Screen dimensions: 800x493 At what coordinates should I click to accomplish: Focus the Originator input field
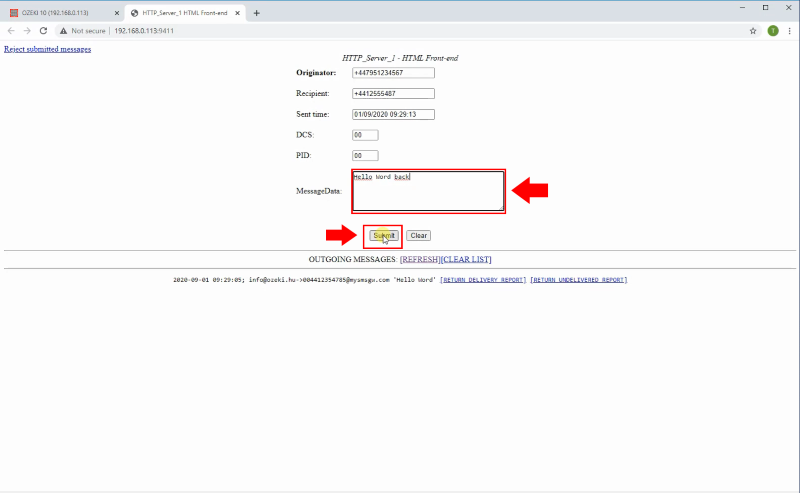coord(393,73)
